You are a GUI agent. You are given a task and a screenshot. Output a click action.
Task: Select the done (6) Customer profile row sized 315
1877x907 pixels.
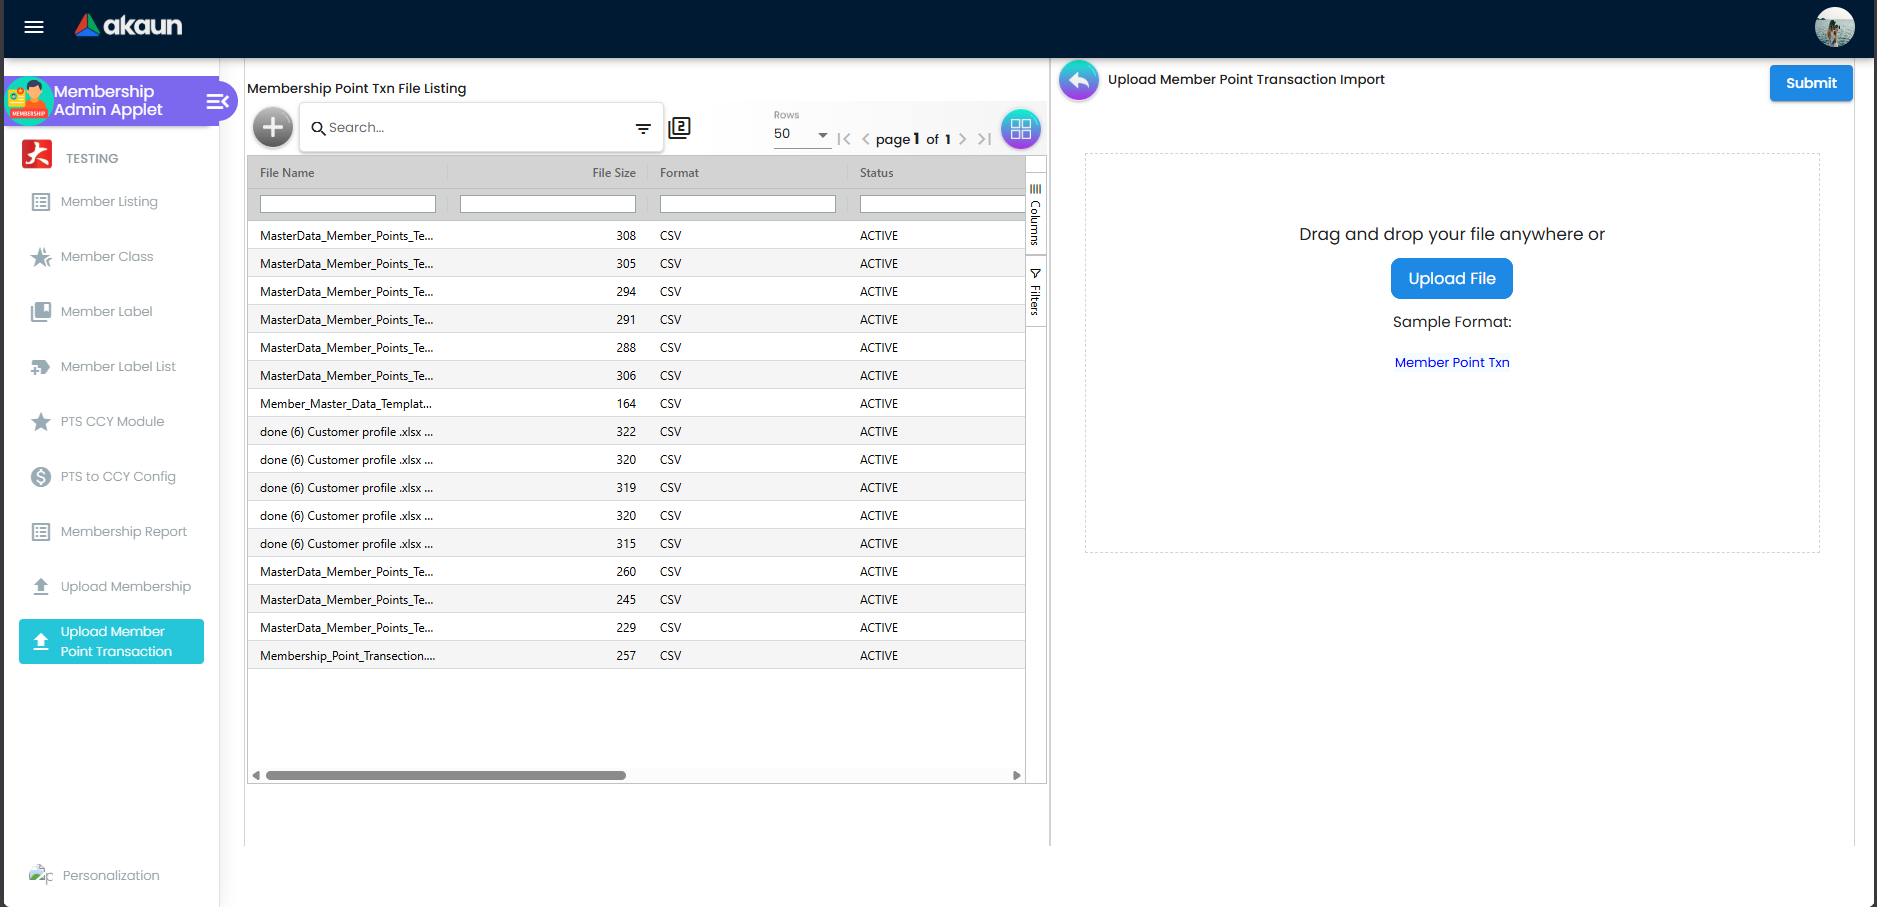pyautogui.click(x=636, y=544)
